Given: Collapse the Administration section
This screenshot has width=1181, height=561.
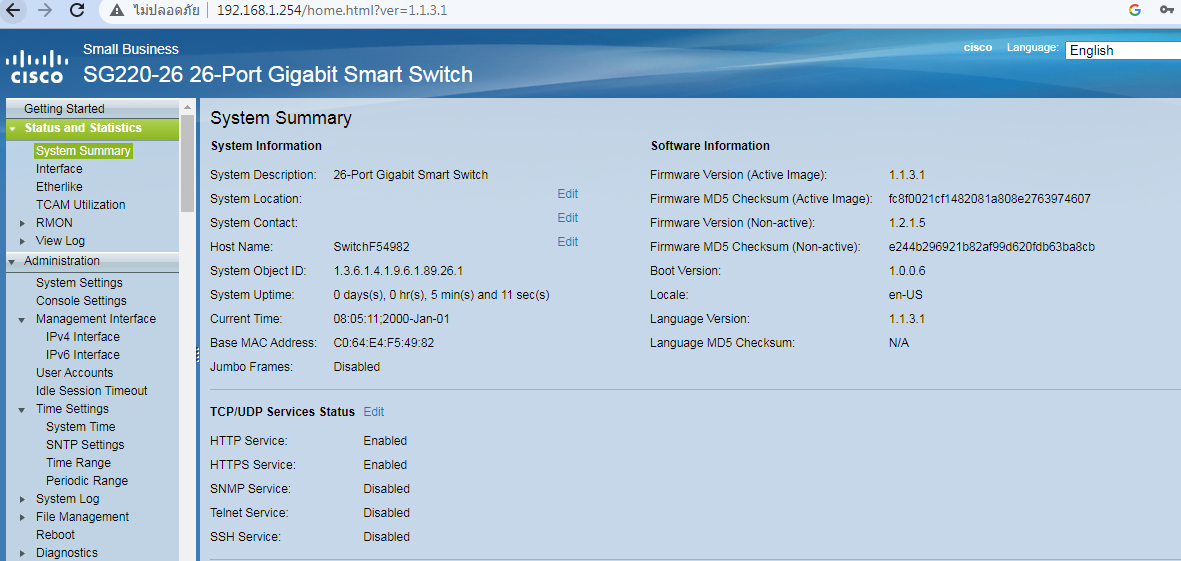Looking at the screenshot, I should coord(12,261).
